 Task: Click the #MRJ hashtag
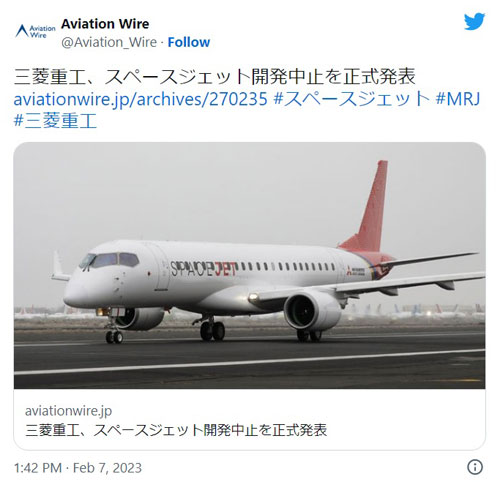[x=458, y=99]
